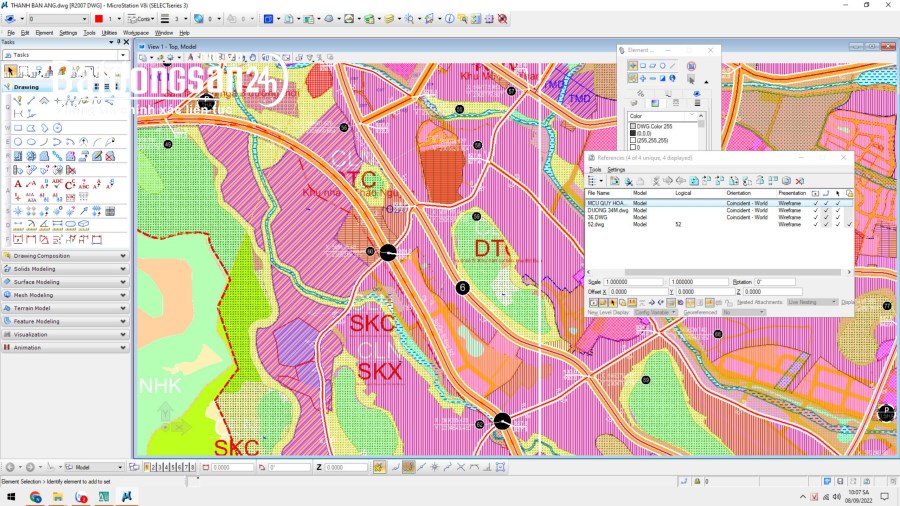Toggle Display checkmark for DUONG 34M.dwg
900x506 pixels.
coord(816,211)
